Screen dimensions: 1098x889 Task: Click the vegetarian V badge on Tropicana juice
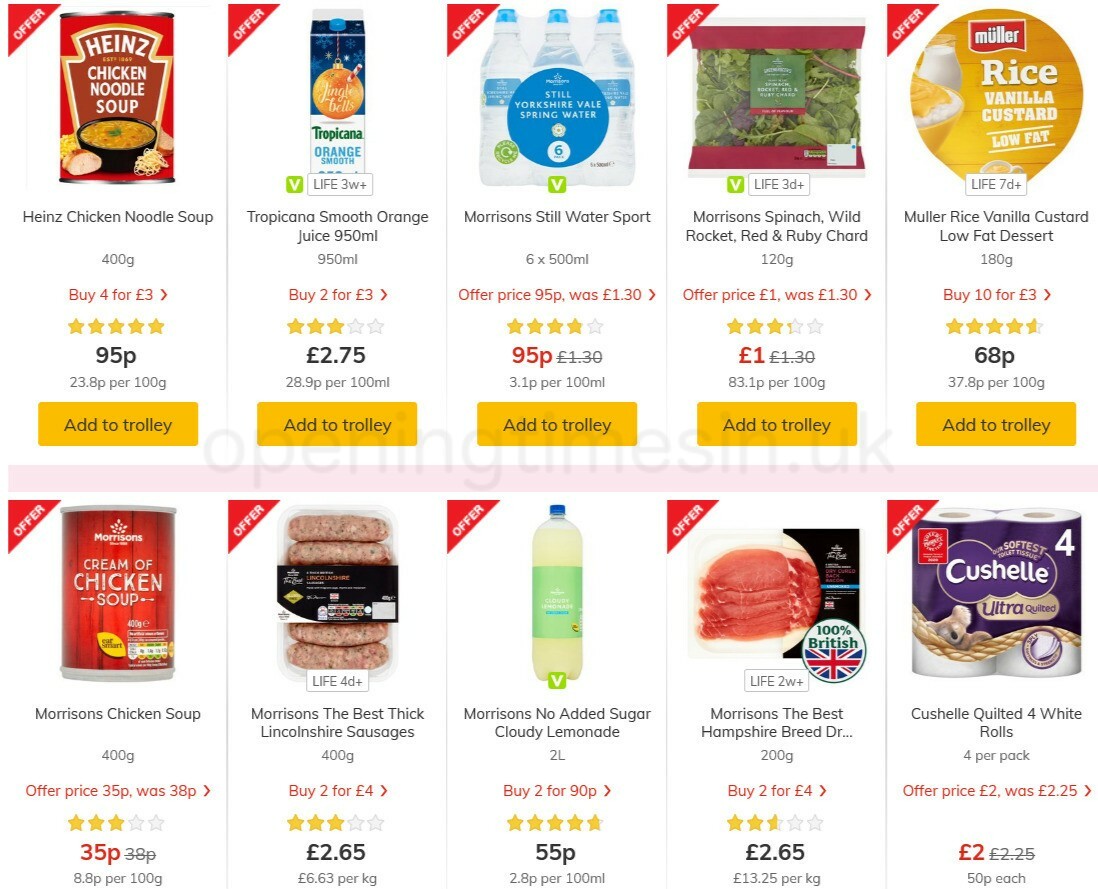point(295,185)
